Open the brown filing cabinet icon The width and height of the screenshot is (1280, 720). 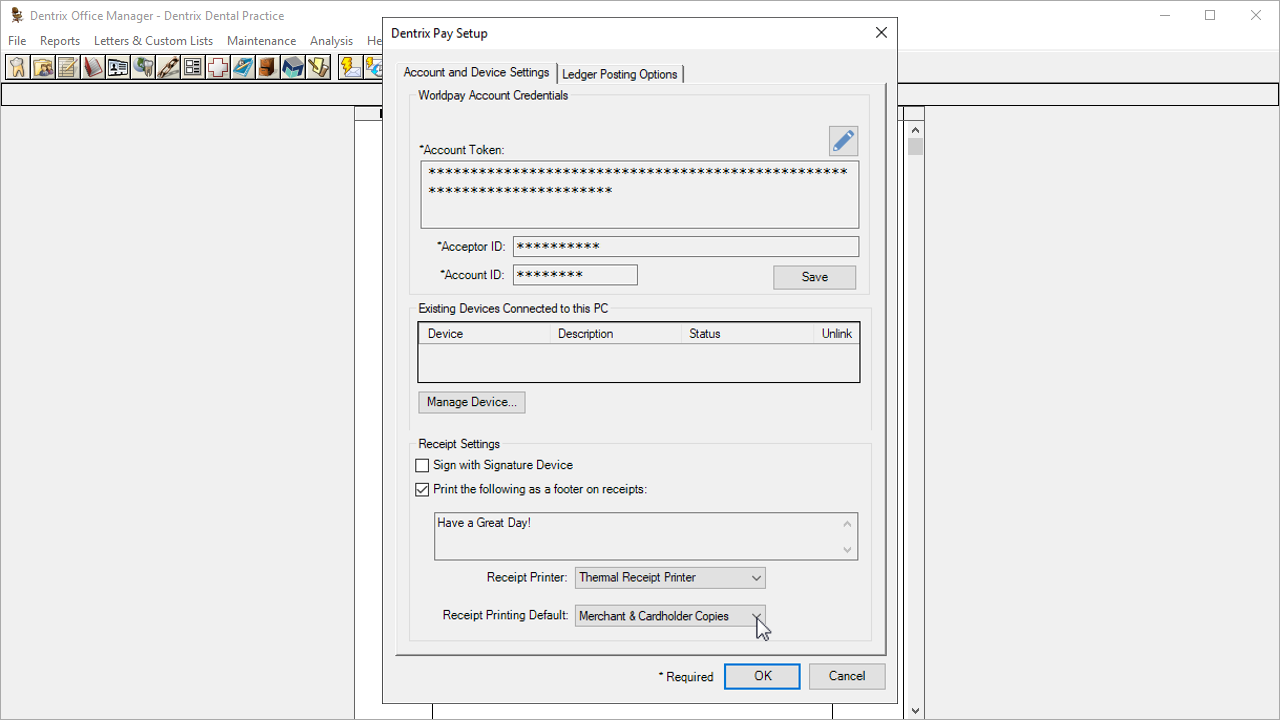pos(267,67)
